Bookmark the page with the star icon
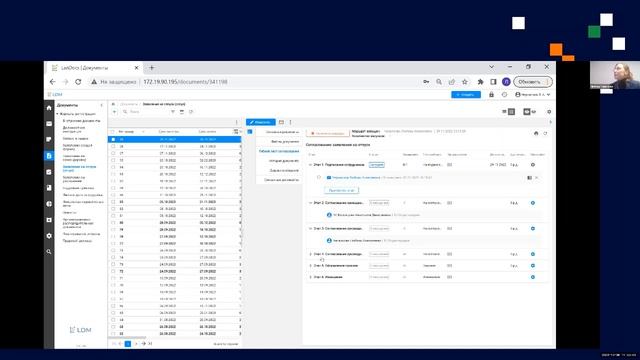This screenshot has width=640, height=360. click(x=464, y=82)
